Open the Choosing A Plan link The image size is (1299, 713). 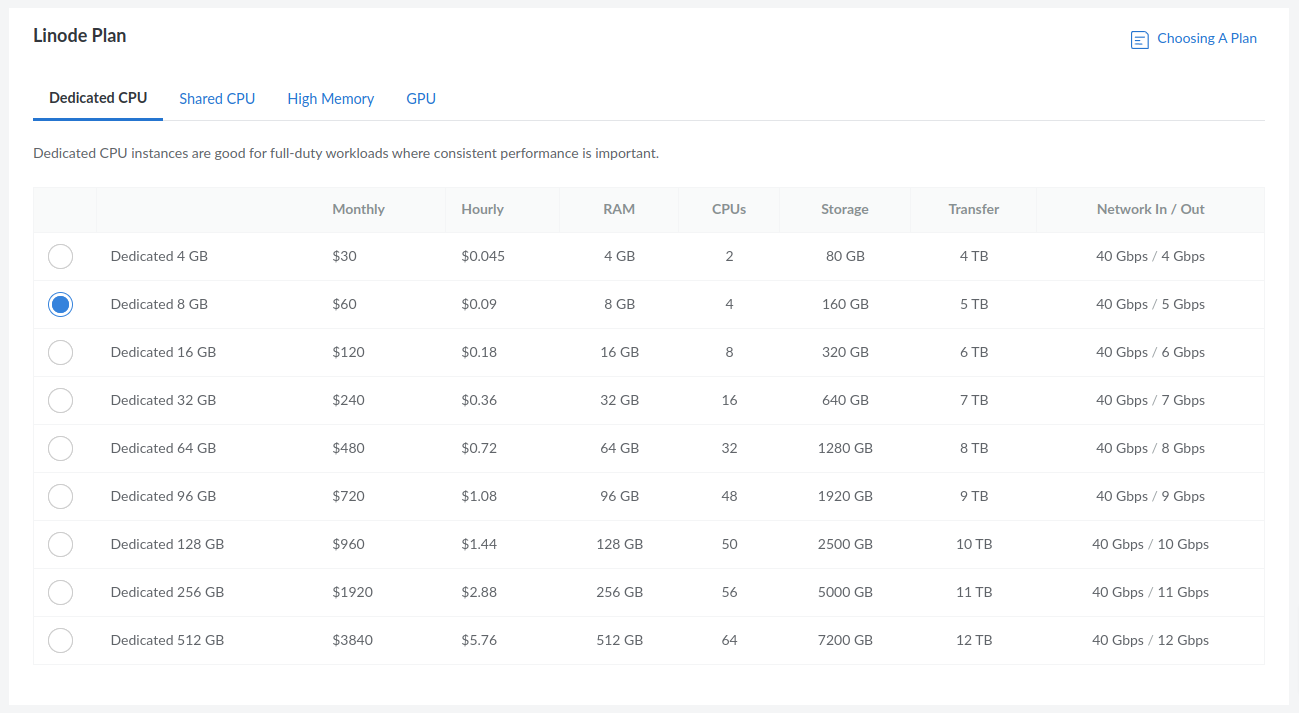click(x=1207, y=38)
